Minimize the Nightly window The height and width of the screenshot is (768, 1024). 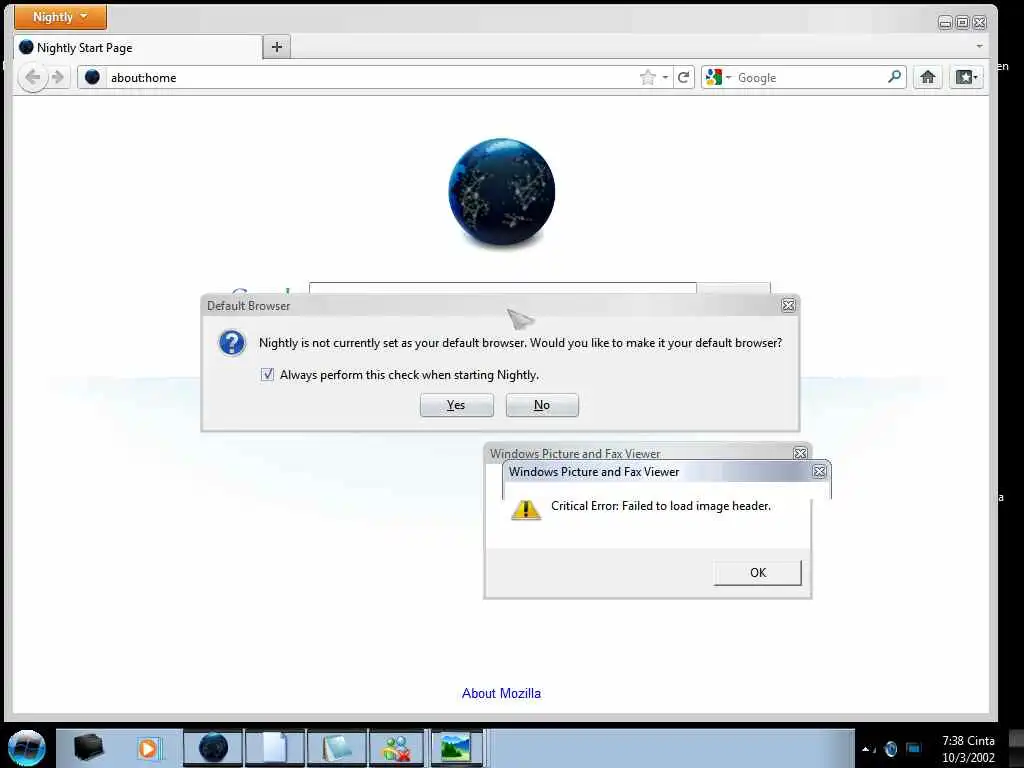[944, 23]
